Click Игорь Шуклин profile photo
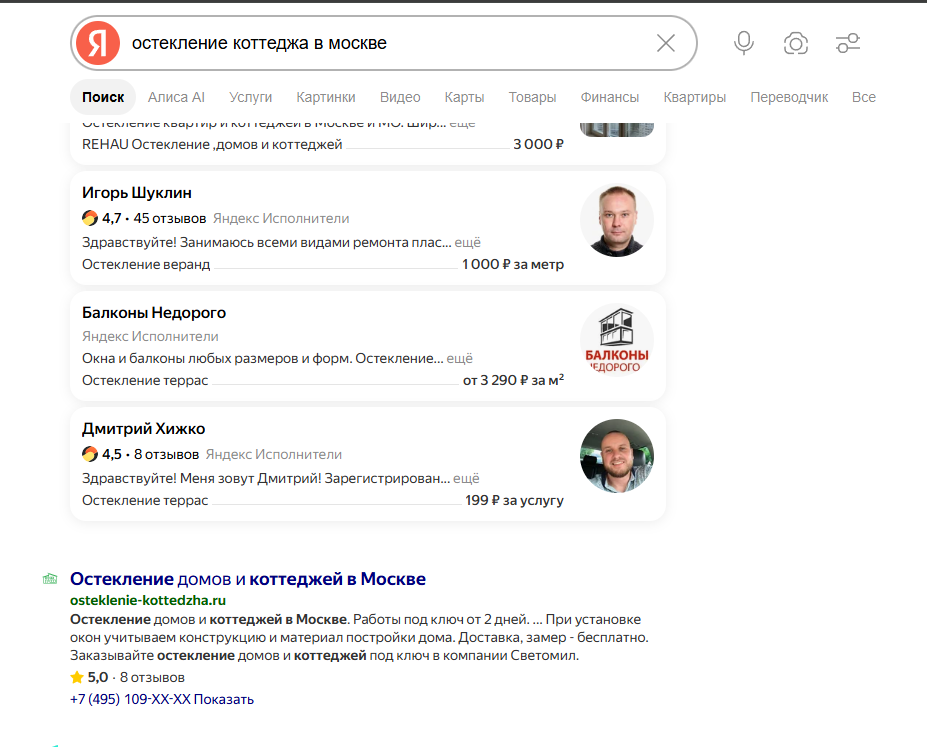Screen dimensions: 927x747 pyautogui.click(x=617, y=220)
